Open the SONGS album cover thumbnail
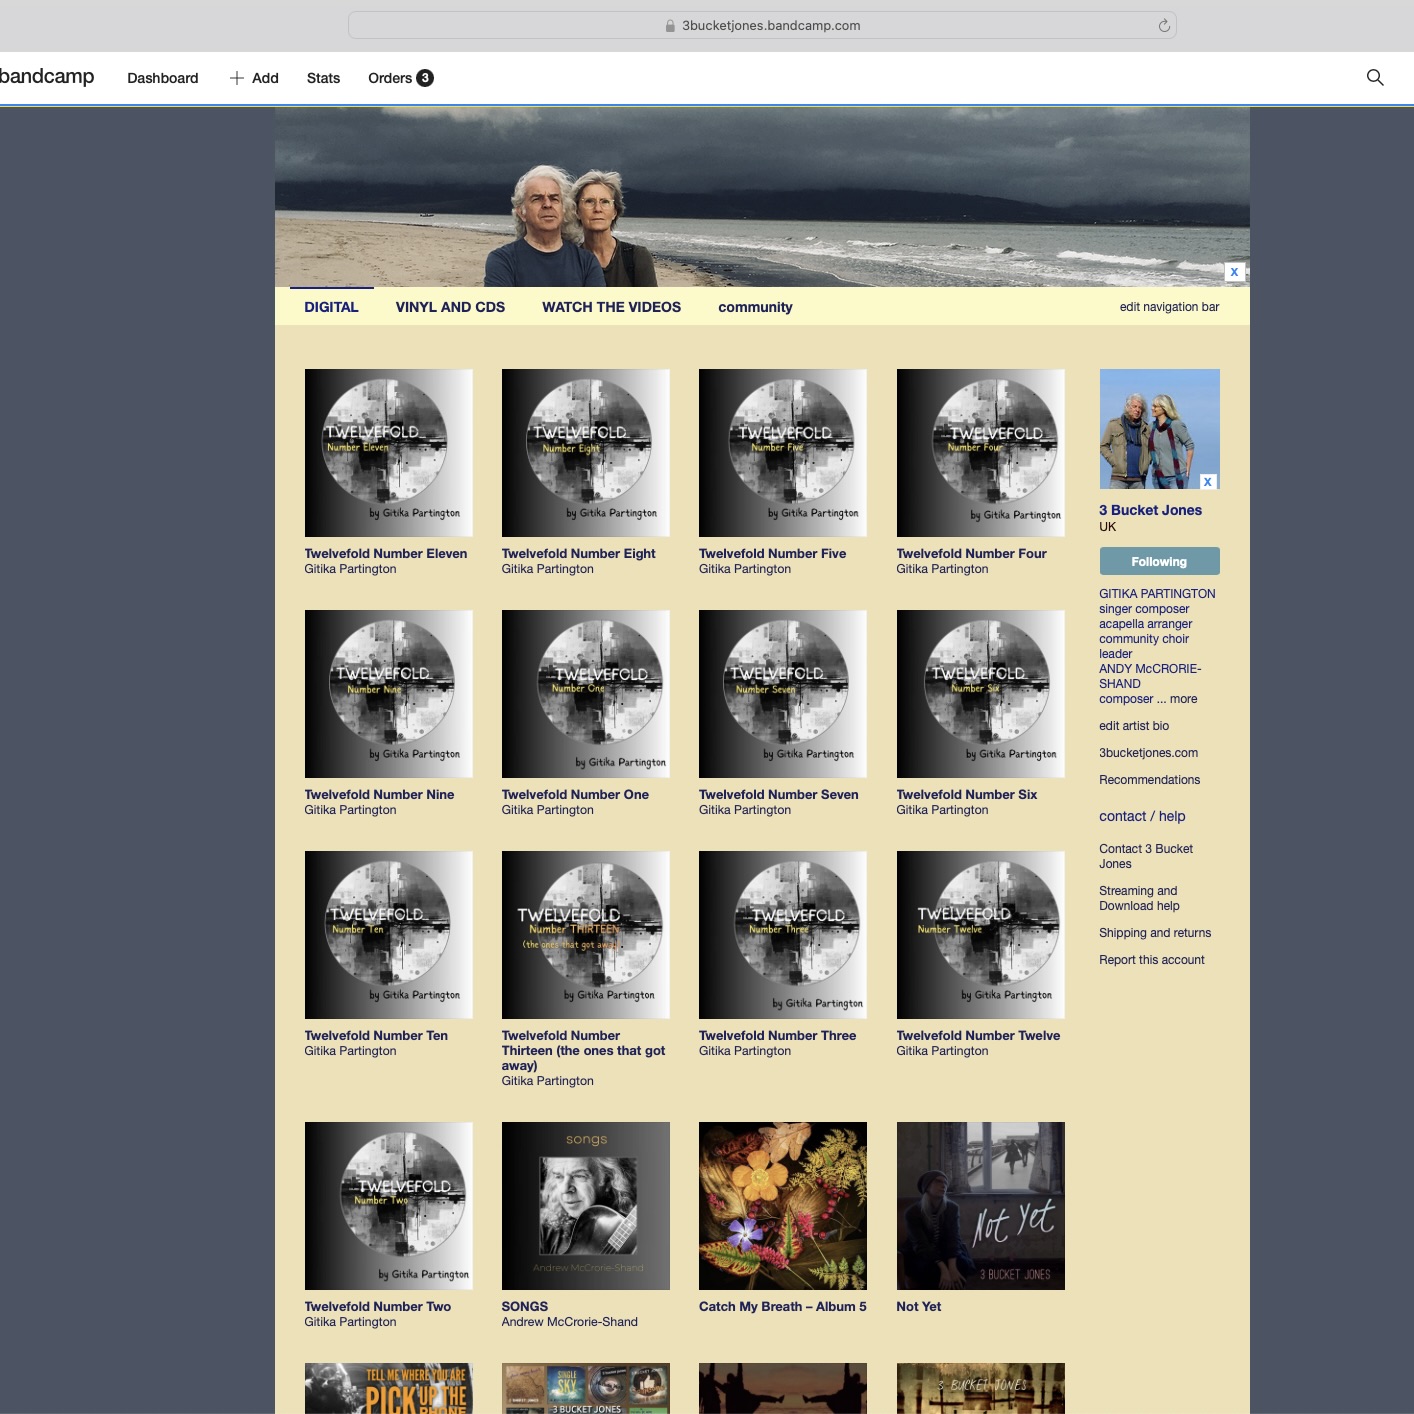 [585, 1205]
